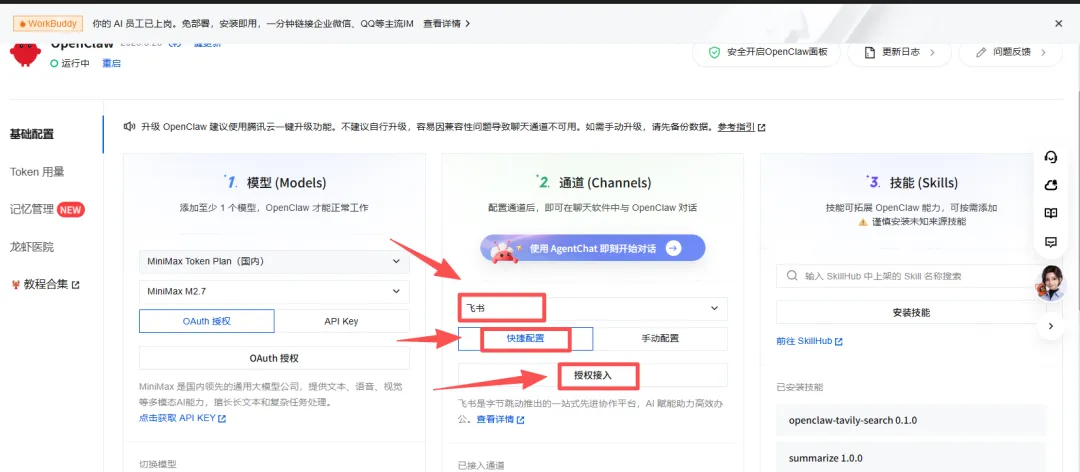Click the wide OAuth 授权 button
Screen dimensions: 1080x472
point(274,358)
